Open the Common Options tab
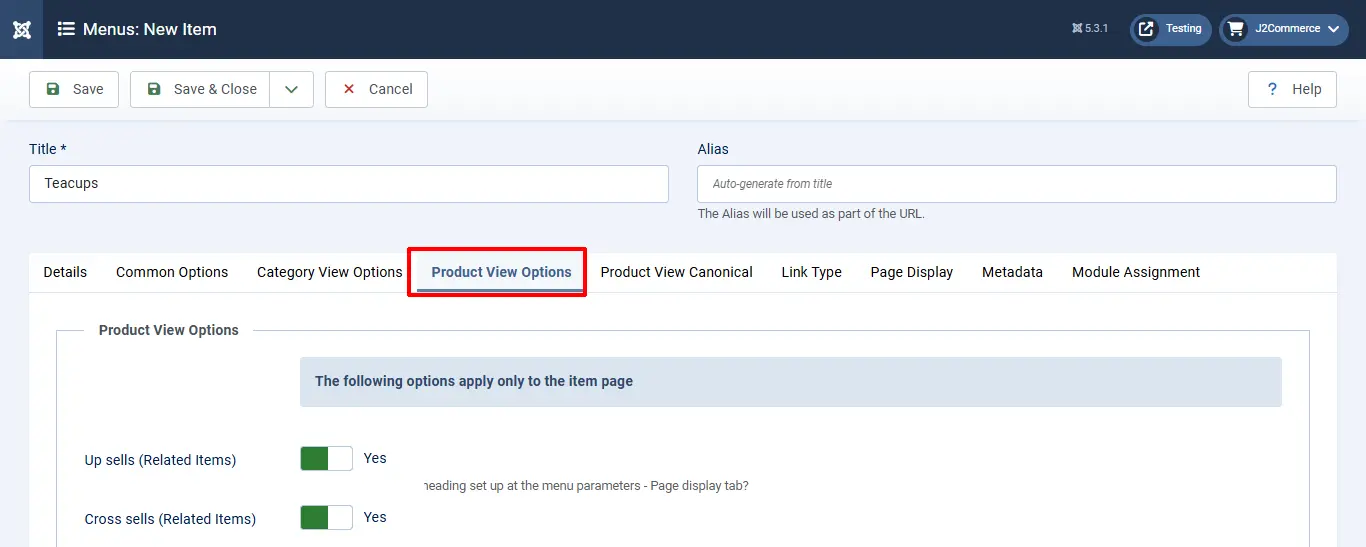Image resolution: width=1366 pixels, height=547 pixels. coord(172,272)
